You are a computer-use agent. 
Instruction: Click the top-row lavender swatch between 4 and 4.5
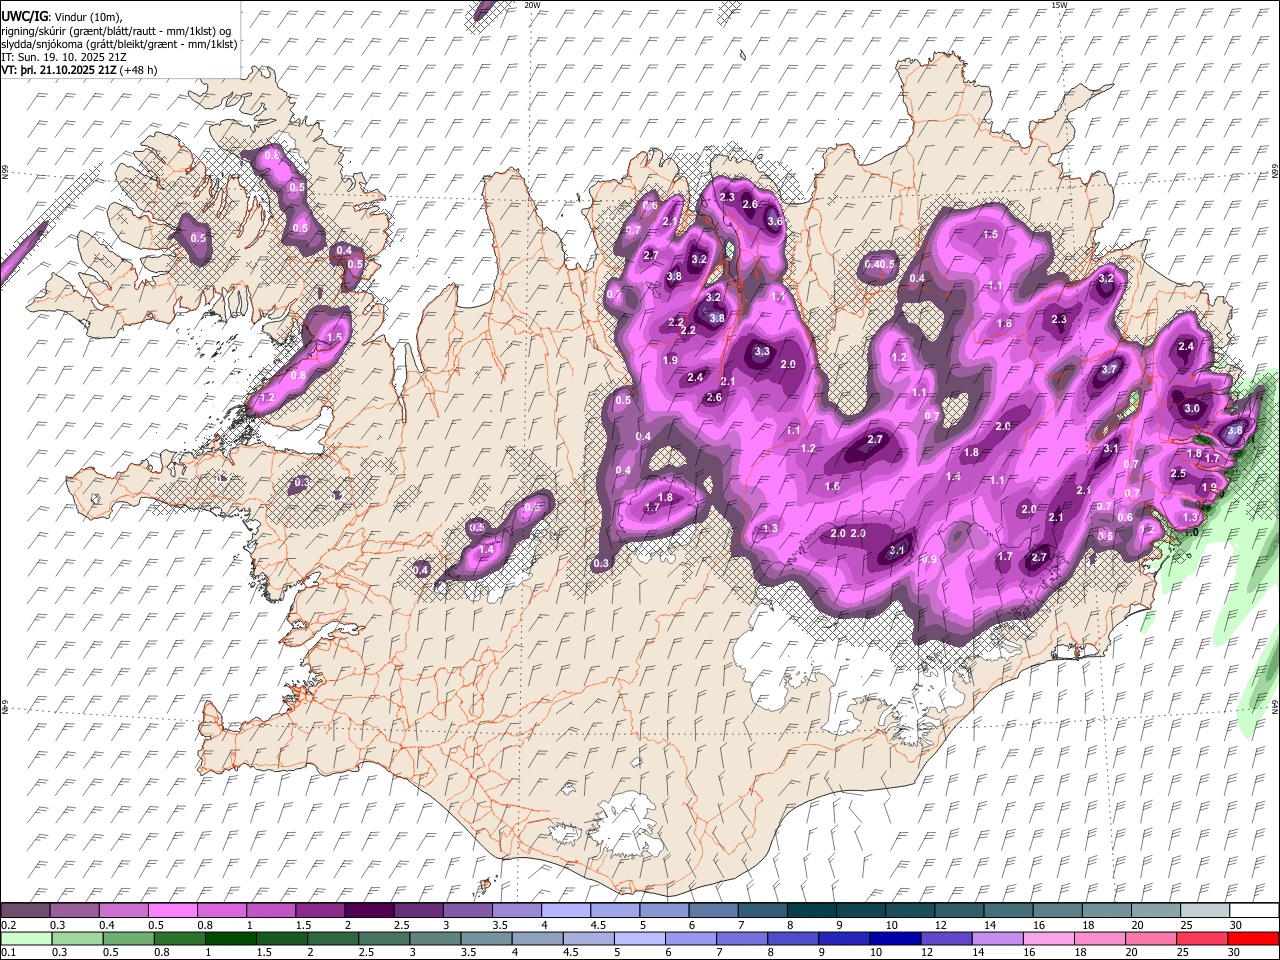(565, 910)
